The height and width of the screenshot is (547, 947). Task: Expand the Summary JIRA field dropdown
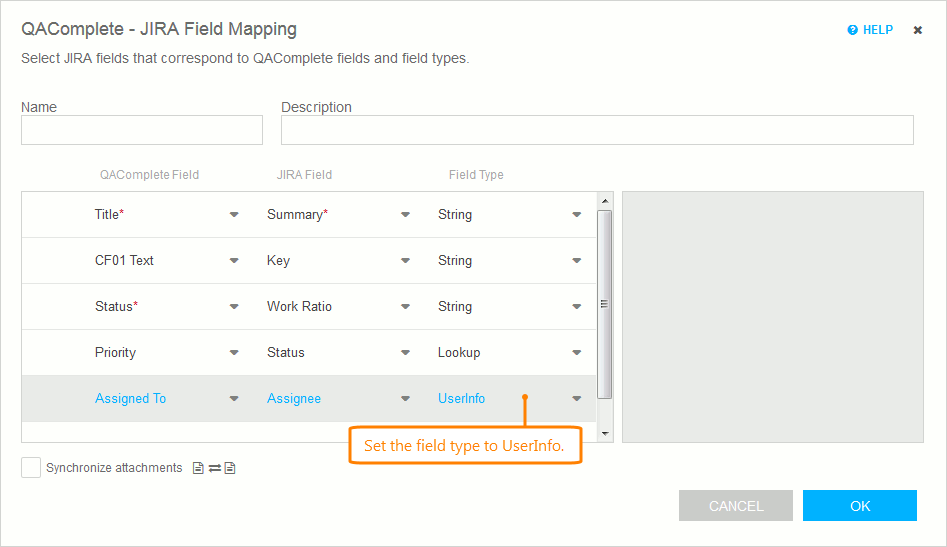[x=405, y=215]
